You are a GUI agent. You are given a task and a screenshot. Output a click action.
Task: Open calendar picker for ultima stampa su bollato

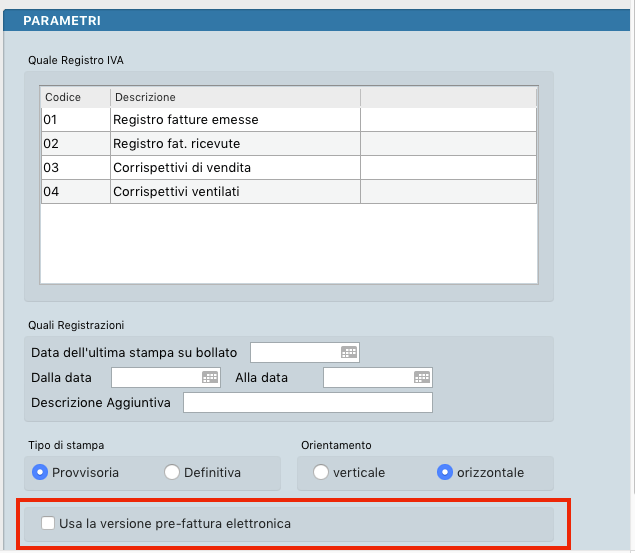pos(348,352)
